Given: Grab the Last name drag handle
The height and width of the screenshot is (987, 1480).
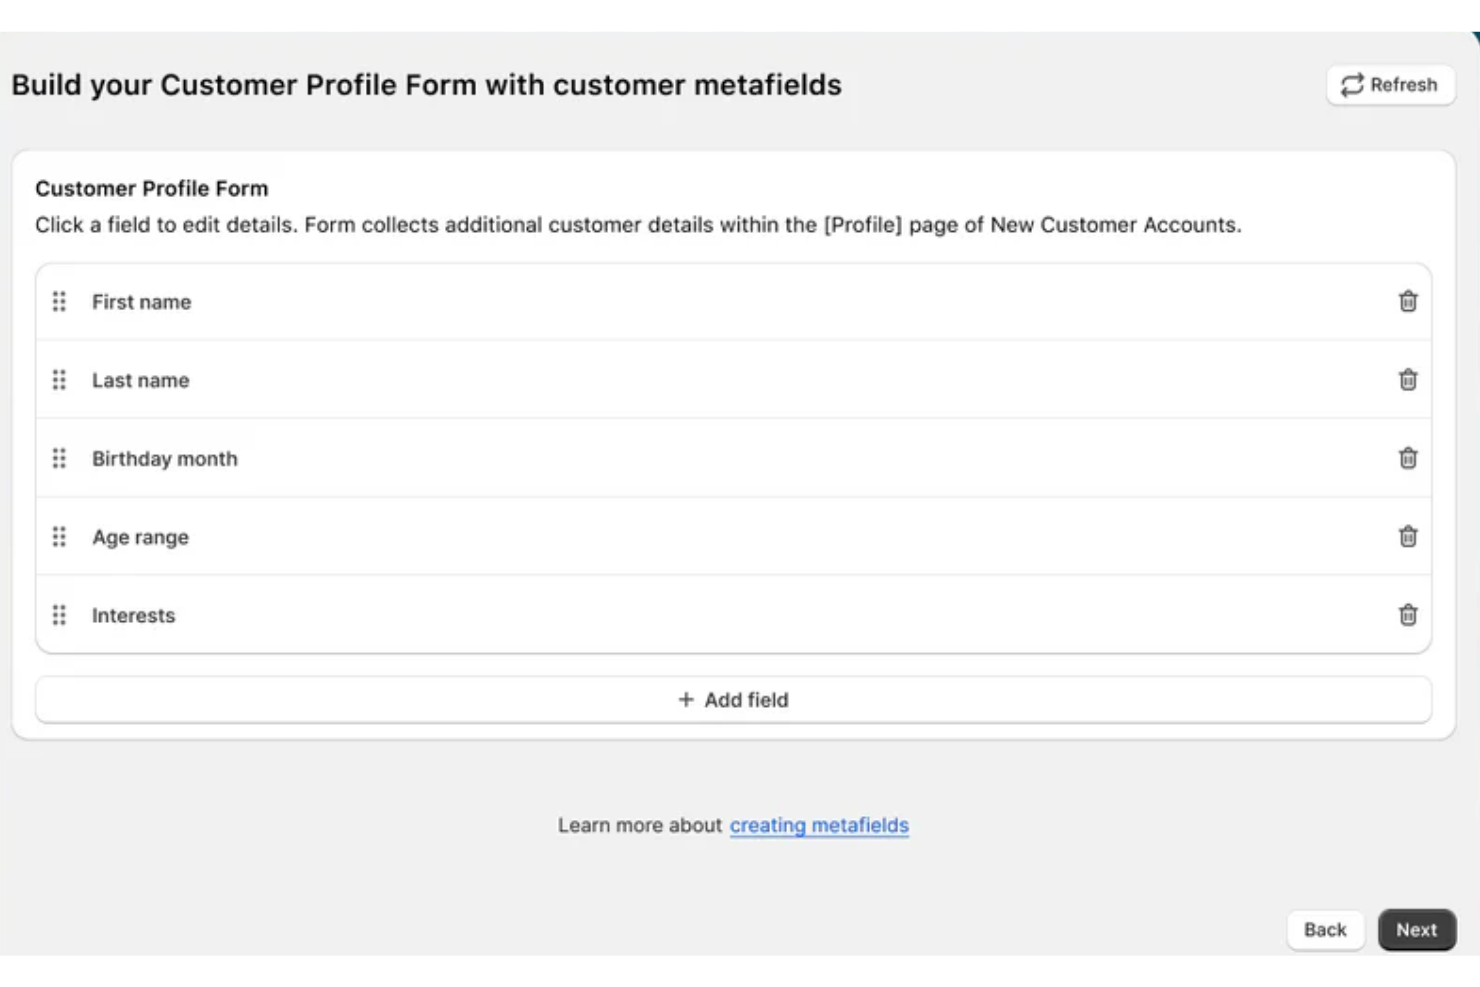Looking at the screenshot, I should pos(59,380).
